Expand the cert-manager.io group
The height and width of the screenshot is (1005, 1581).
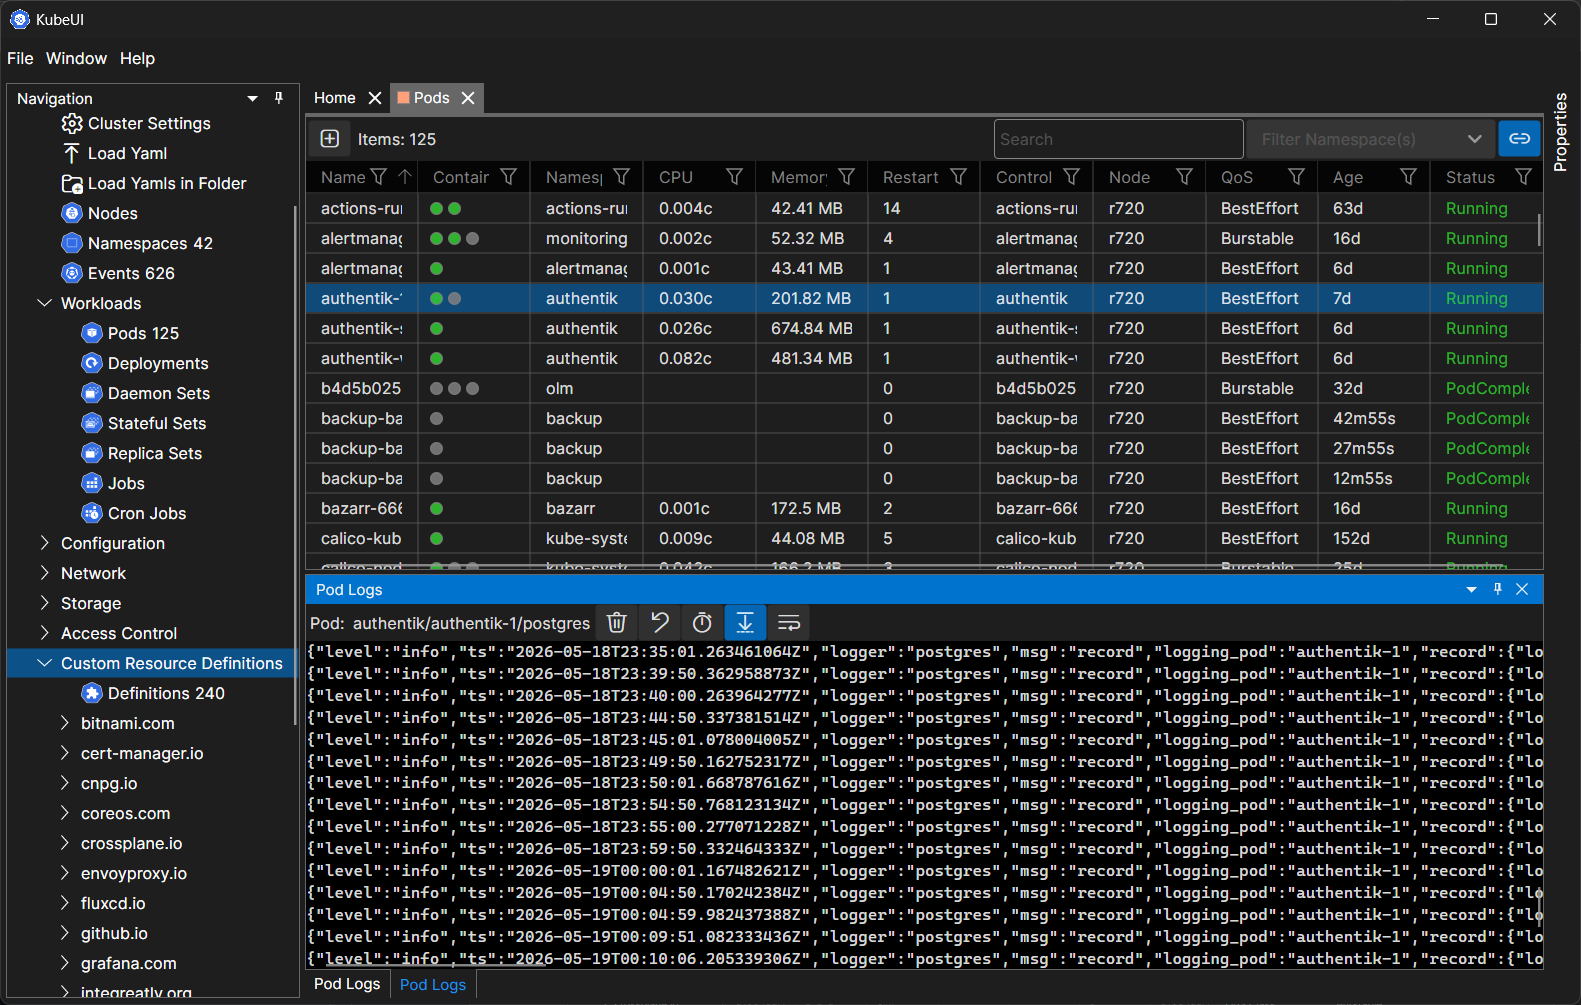(65, 753)
